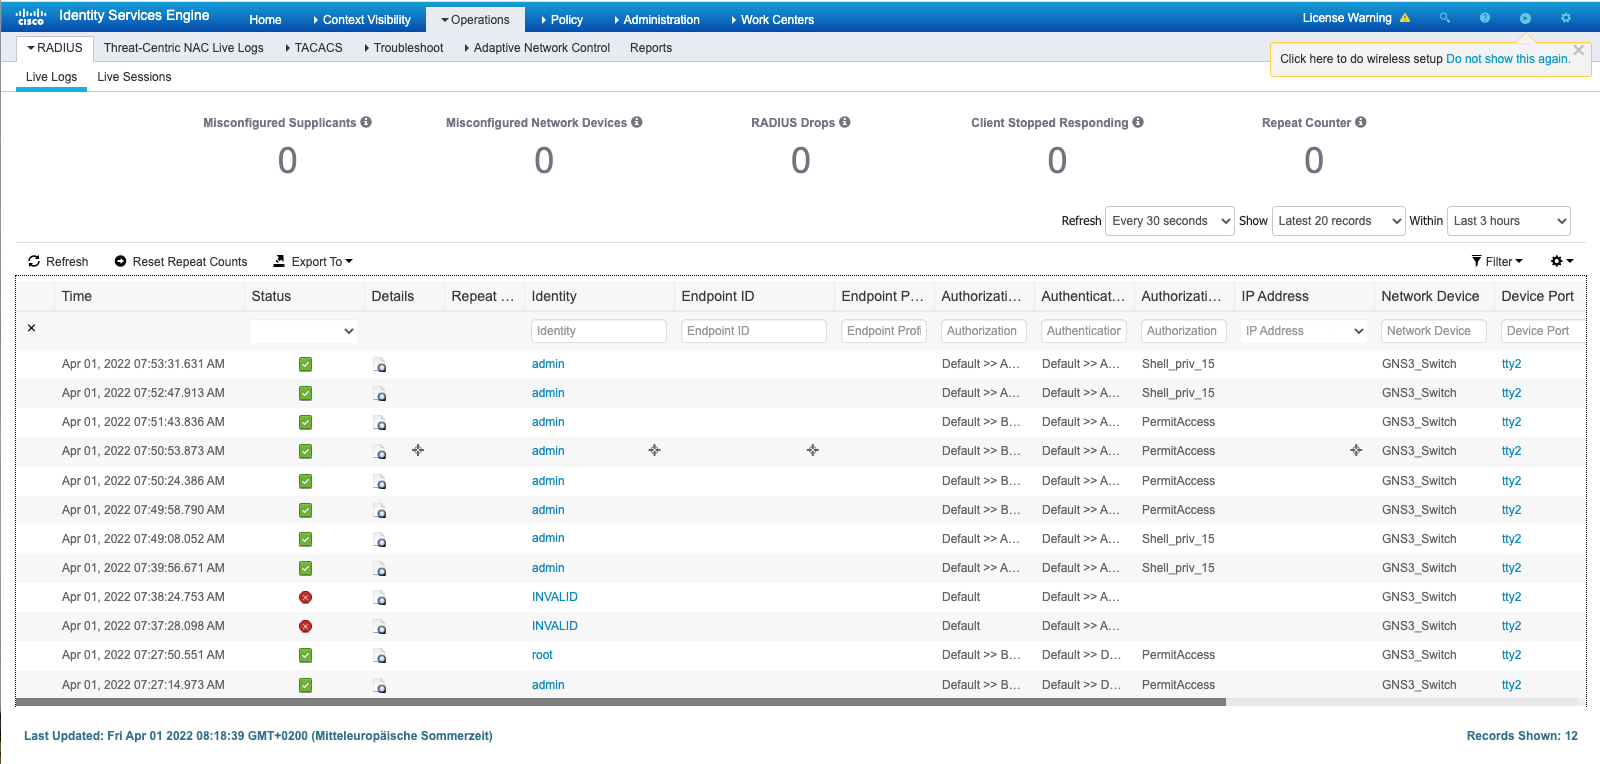Viewport: 1600px width, 764px height.
Task: Open details for the 07:52:47.913 AM log
Action: pos(380,394)
